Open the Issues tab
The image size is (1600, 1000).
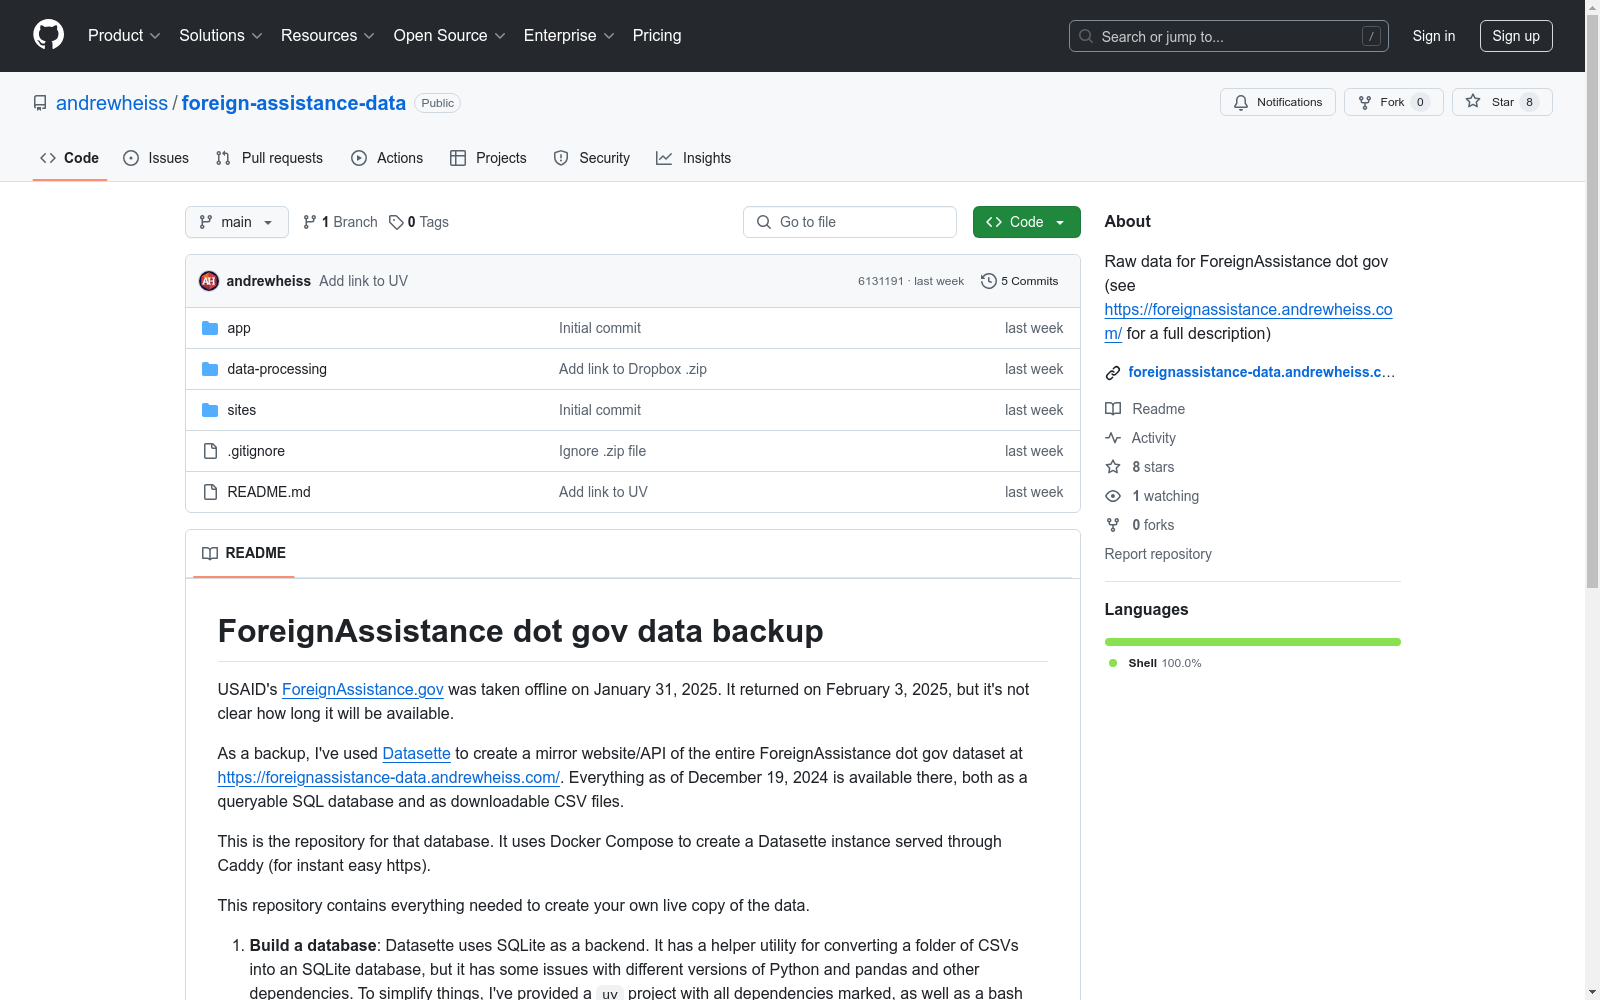[x=156, y=158]
